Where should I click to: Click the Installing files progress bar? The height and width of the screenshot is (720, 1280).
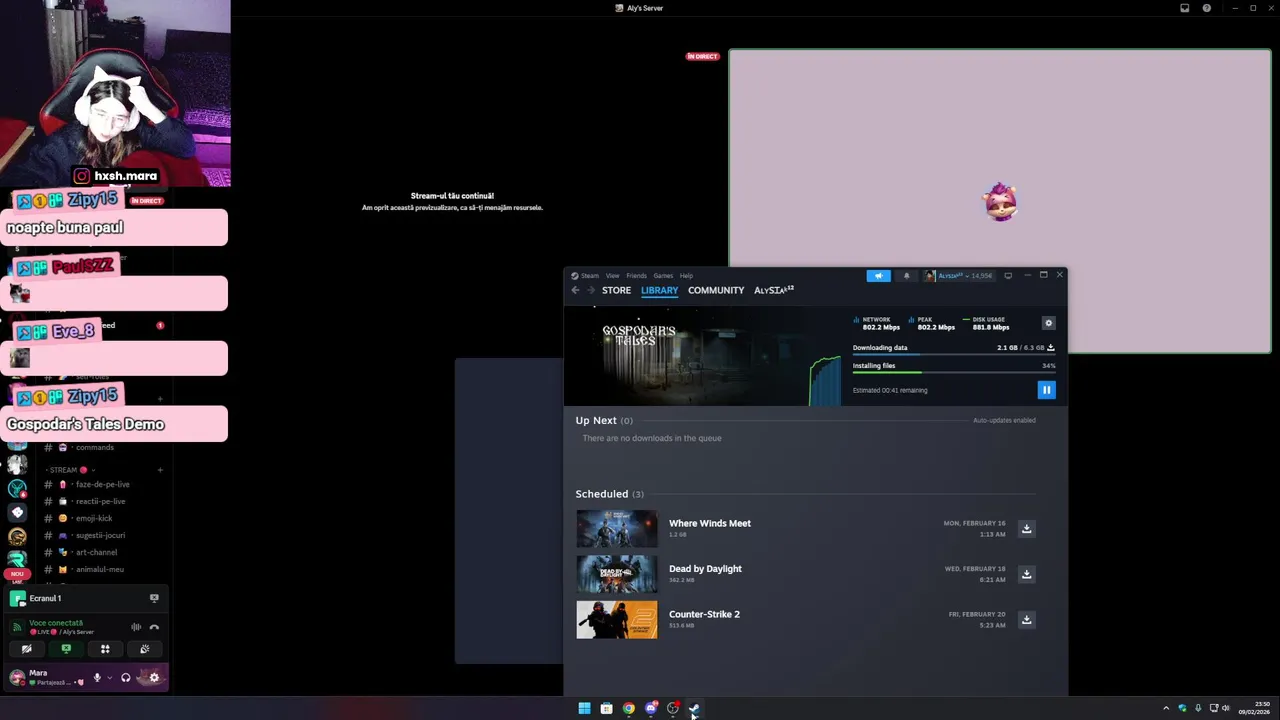click(954, 373)
